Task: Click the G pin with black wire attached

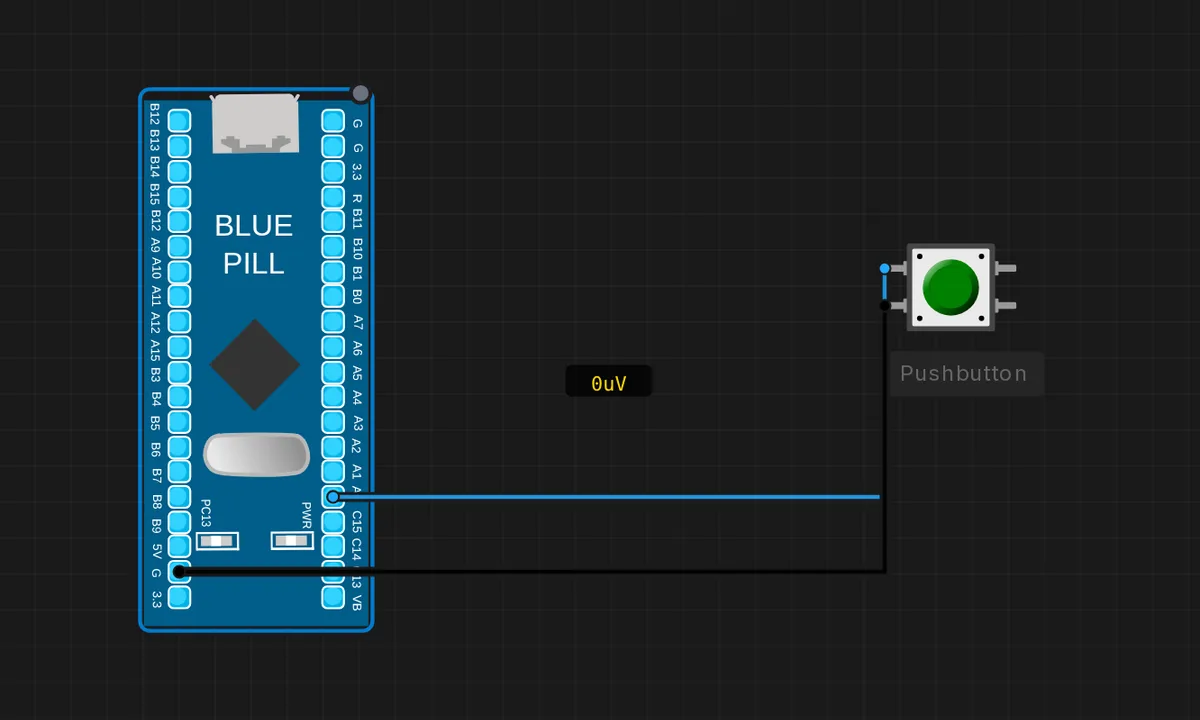Action: click(x=179, y=572)
